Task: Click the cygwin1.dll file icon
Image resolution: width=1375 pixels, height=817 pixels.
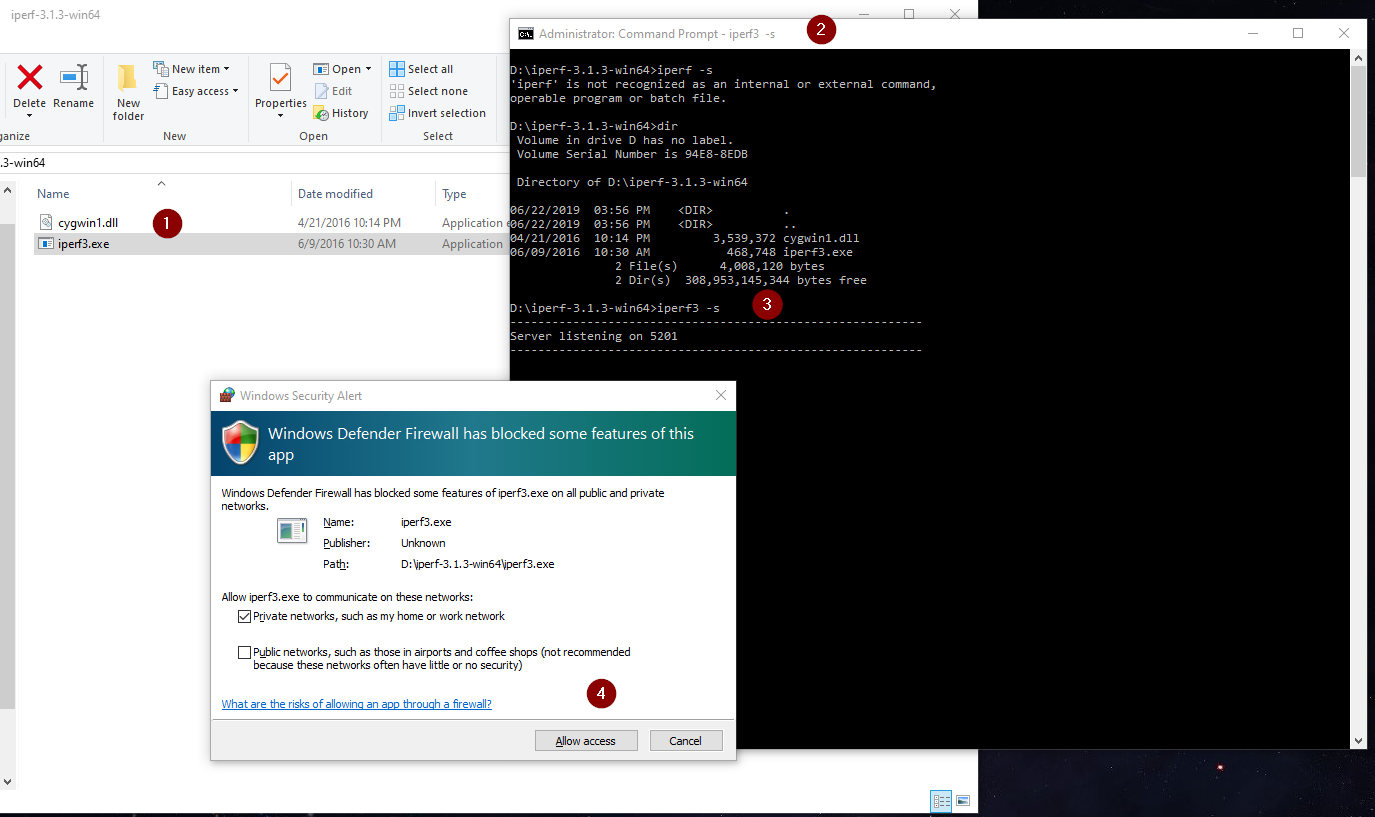Action: click(46, 222)
